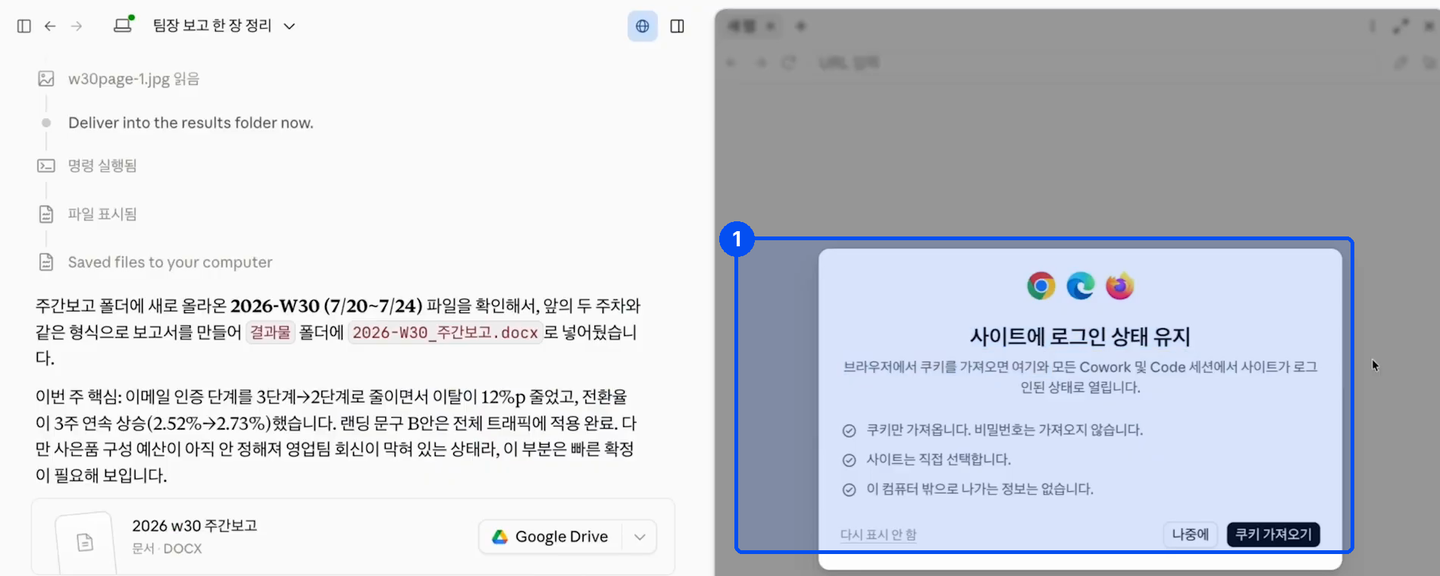
Task: Click the DOCX file thumbnail icon
Action: (85, 542)
